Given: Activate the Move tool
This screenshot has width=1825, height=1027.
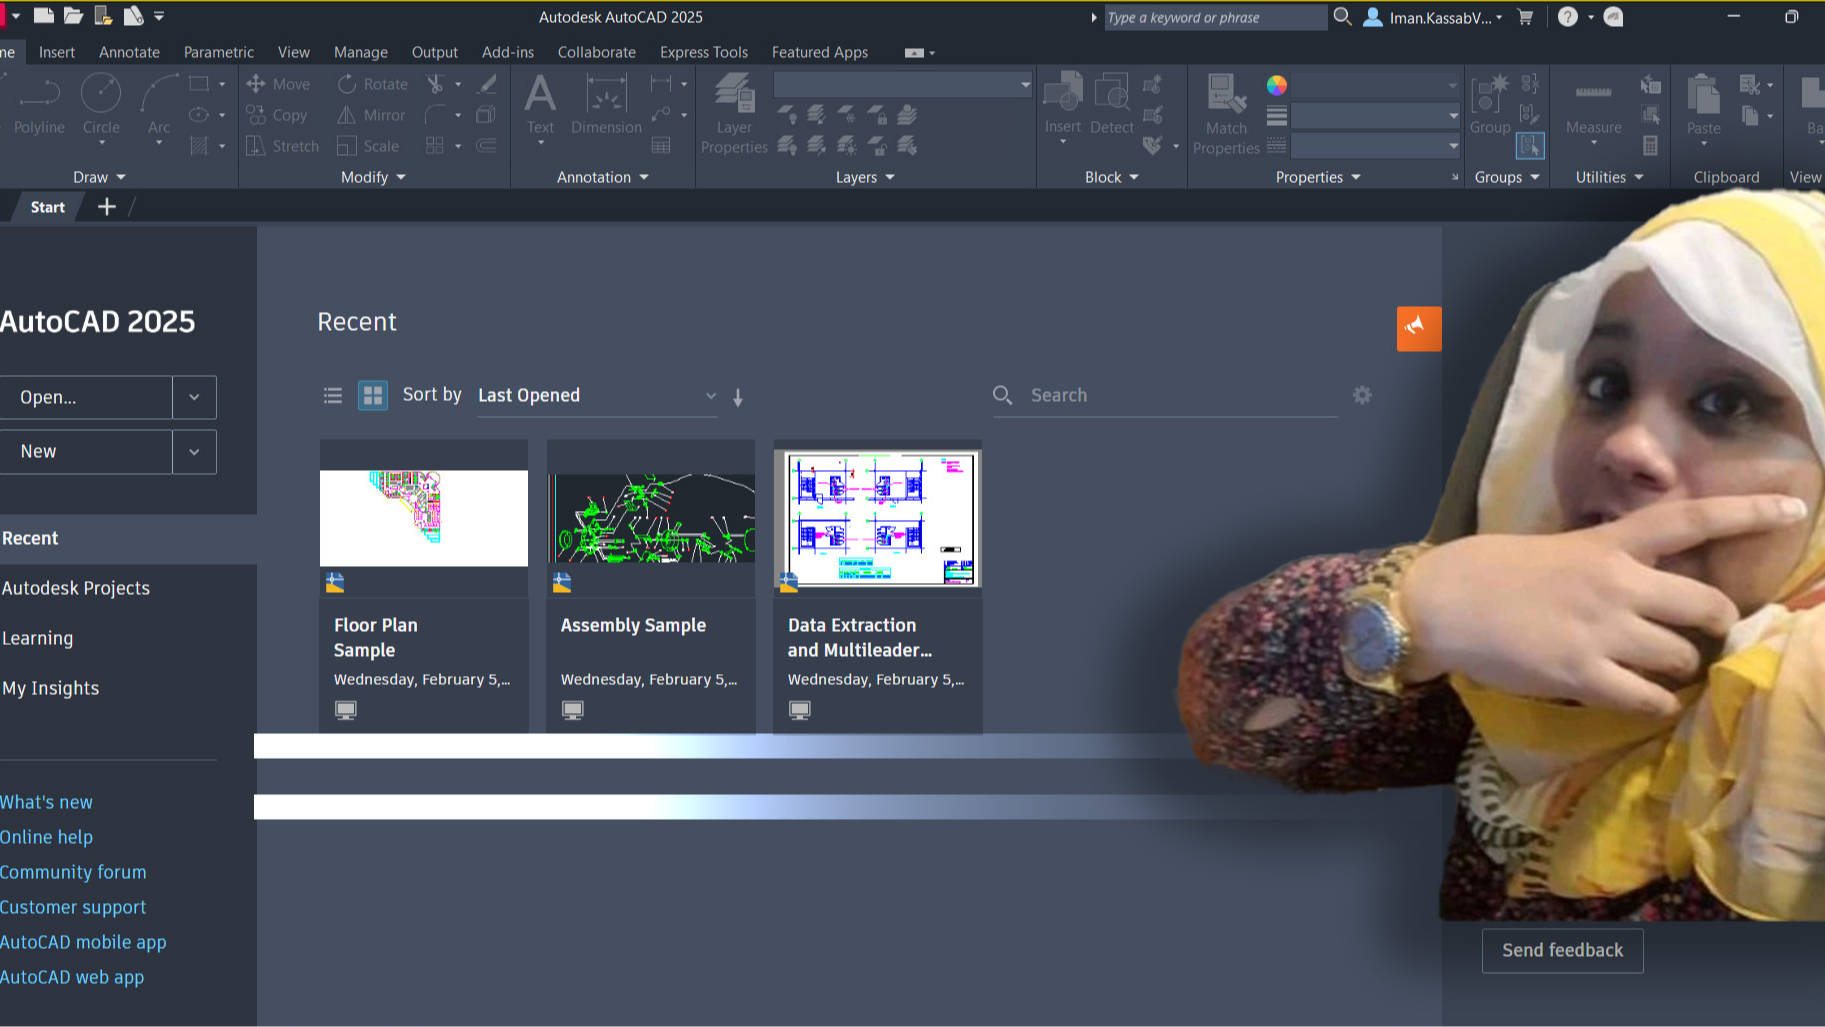Looking at the screenshot, I should (279, 84).
